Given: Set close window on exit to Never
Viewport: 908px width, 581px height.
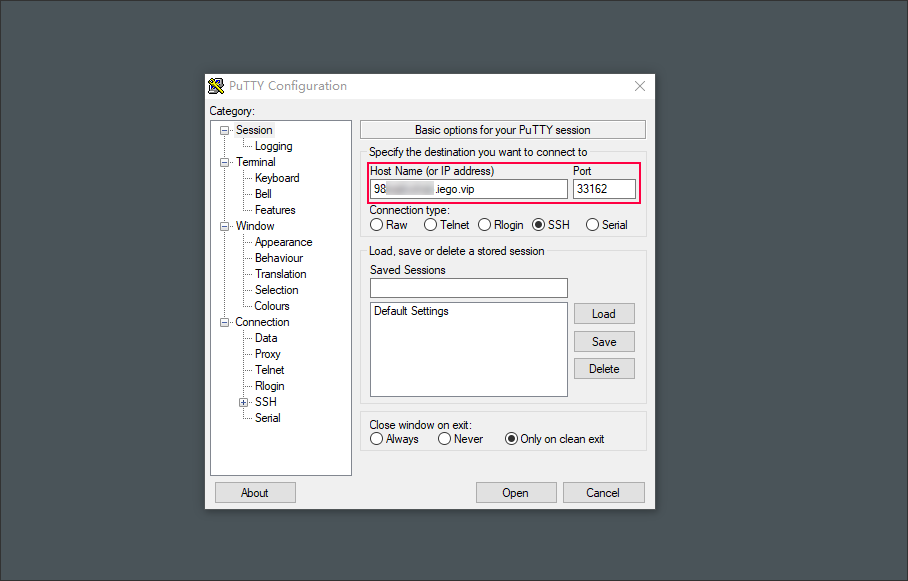Looking at the screenshot, I should (x=444, y=439).
